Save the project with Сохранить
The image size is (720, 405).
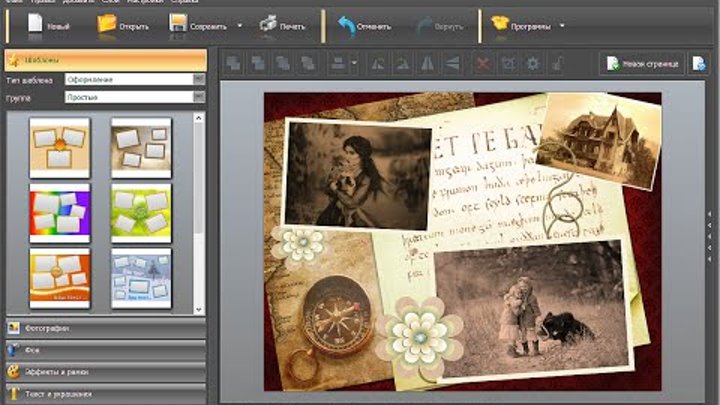(197, 24)
